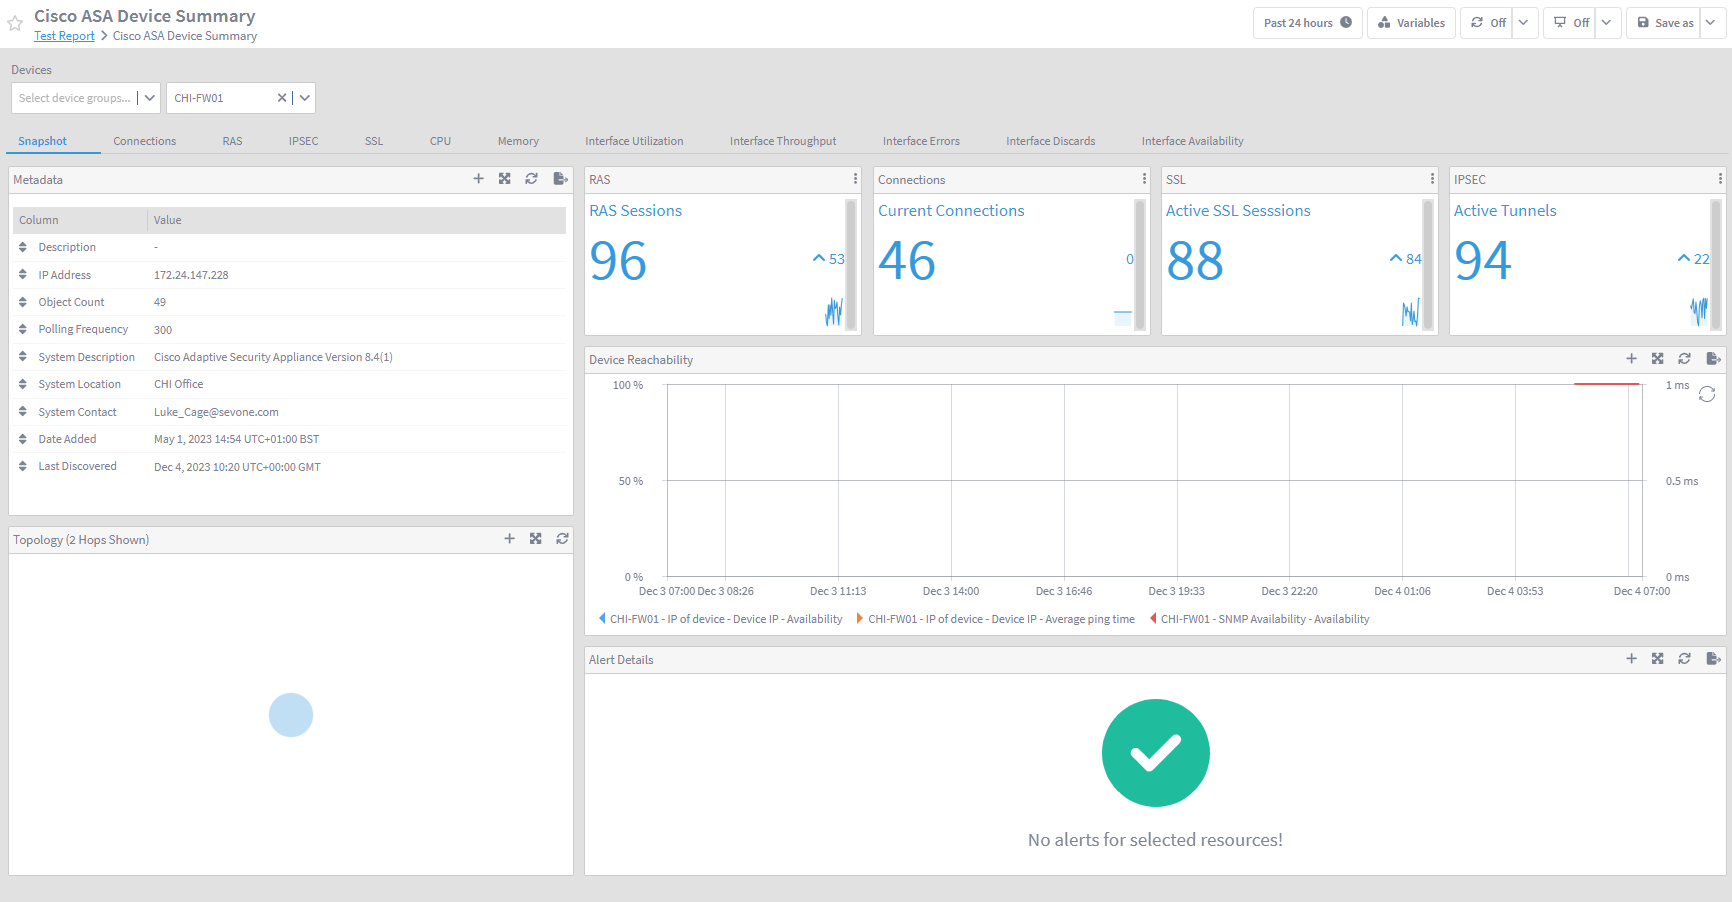
Task: Switch to the Connections tab
Action: pos(145,141)
